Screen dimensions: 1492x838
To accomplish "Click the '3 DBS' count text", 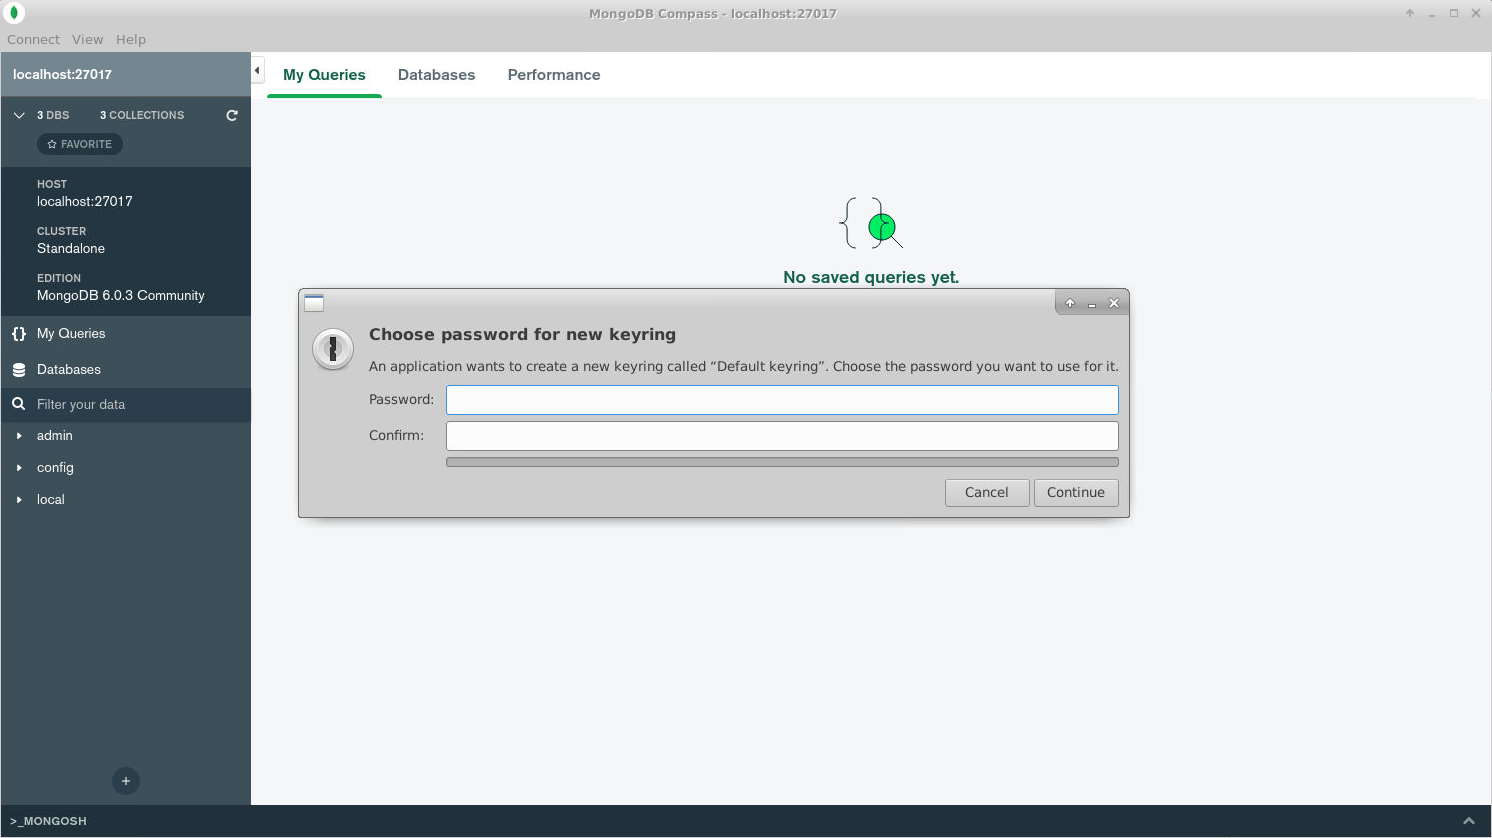I will [x=53, y=115].
